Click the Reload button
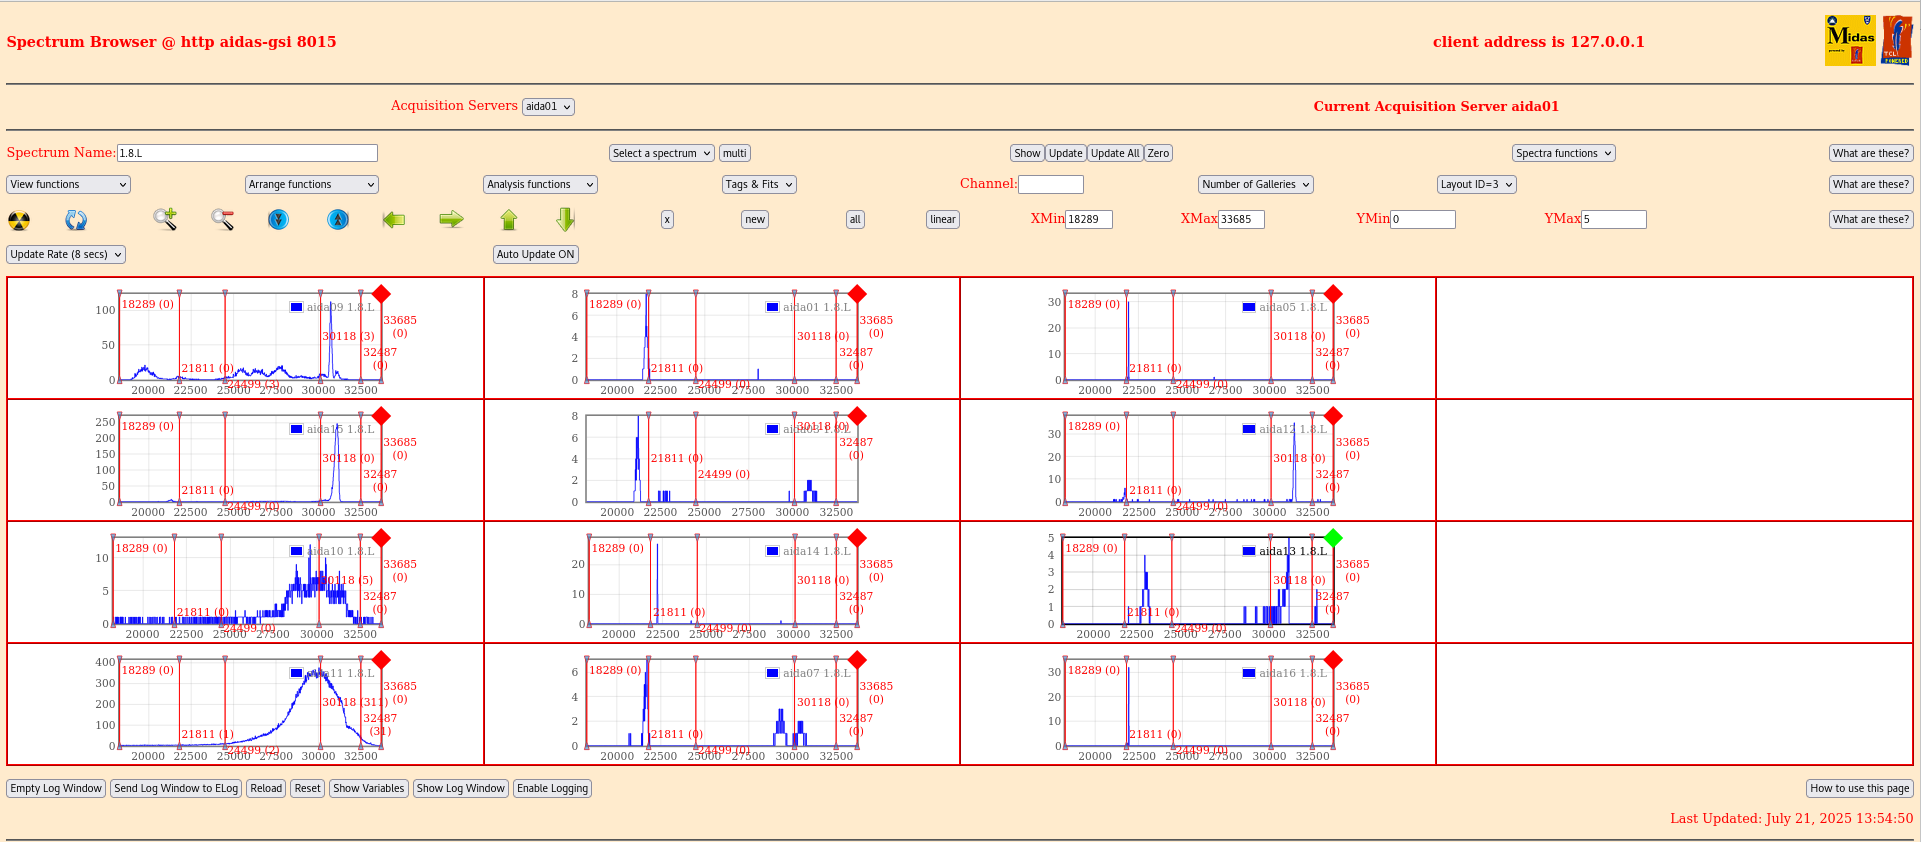 [x=266, y=789]
